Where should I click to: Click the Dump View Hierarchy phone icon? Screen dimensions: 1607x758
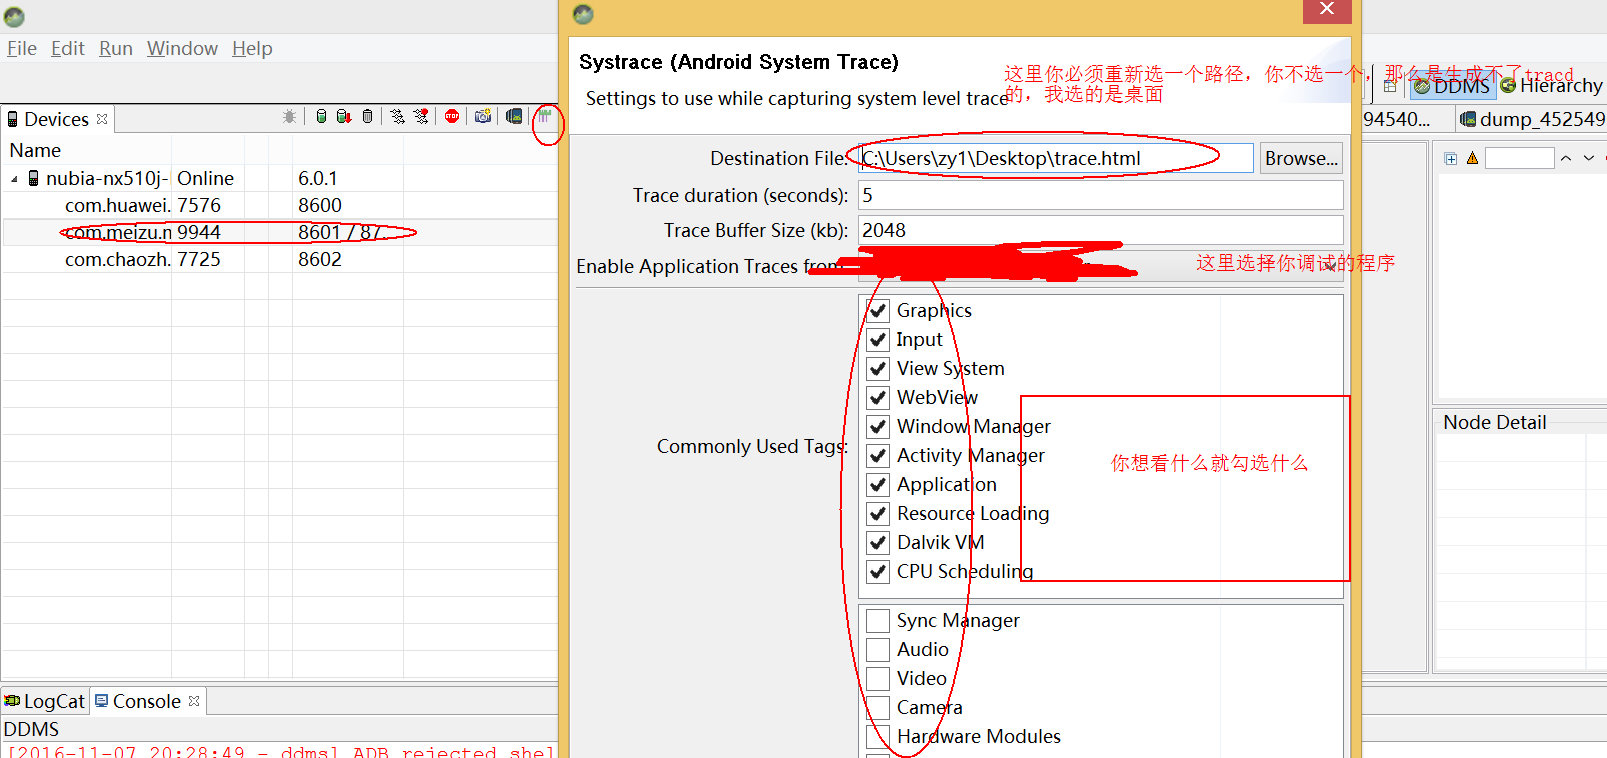[x=514, y=117]
